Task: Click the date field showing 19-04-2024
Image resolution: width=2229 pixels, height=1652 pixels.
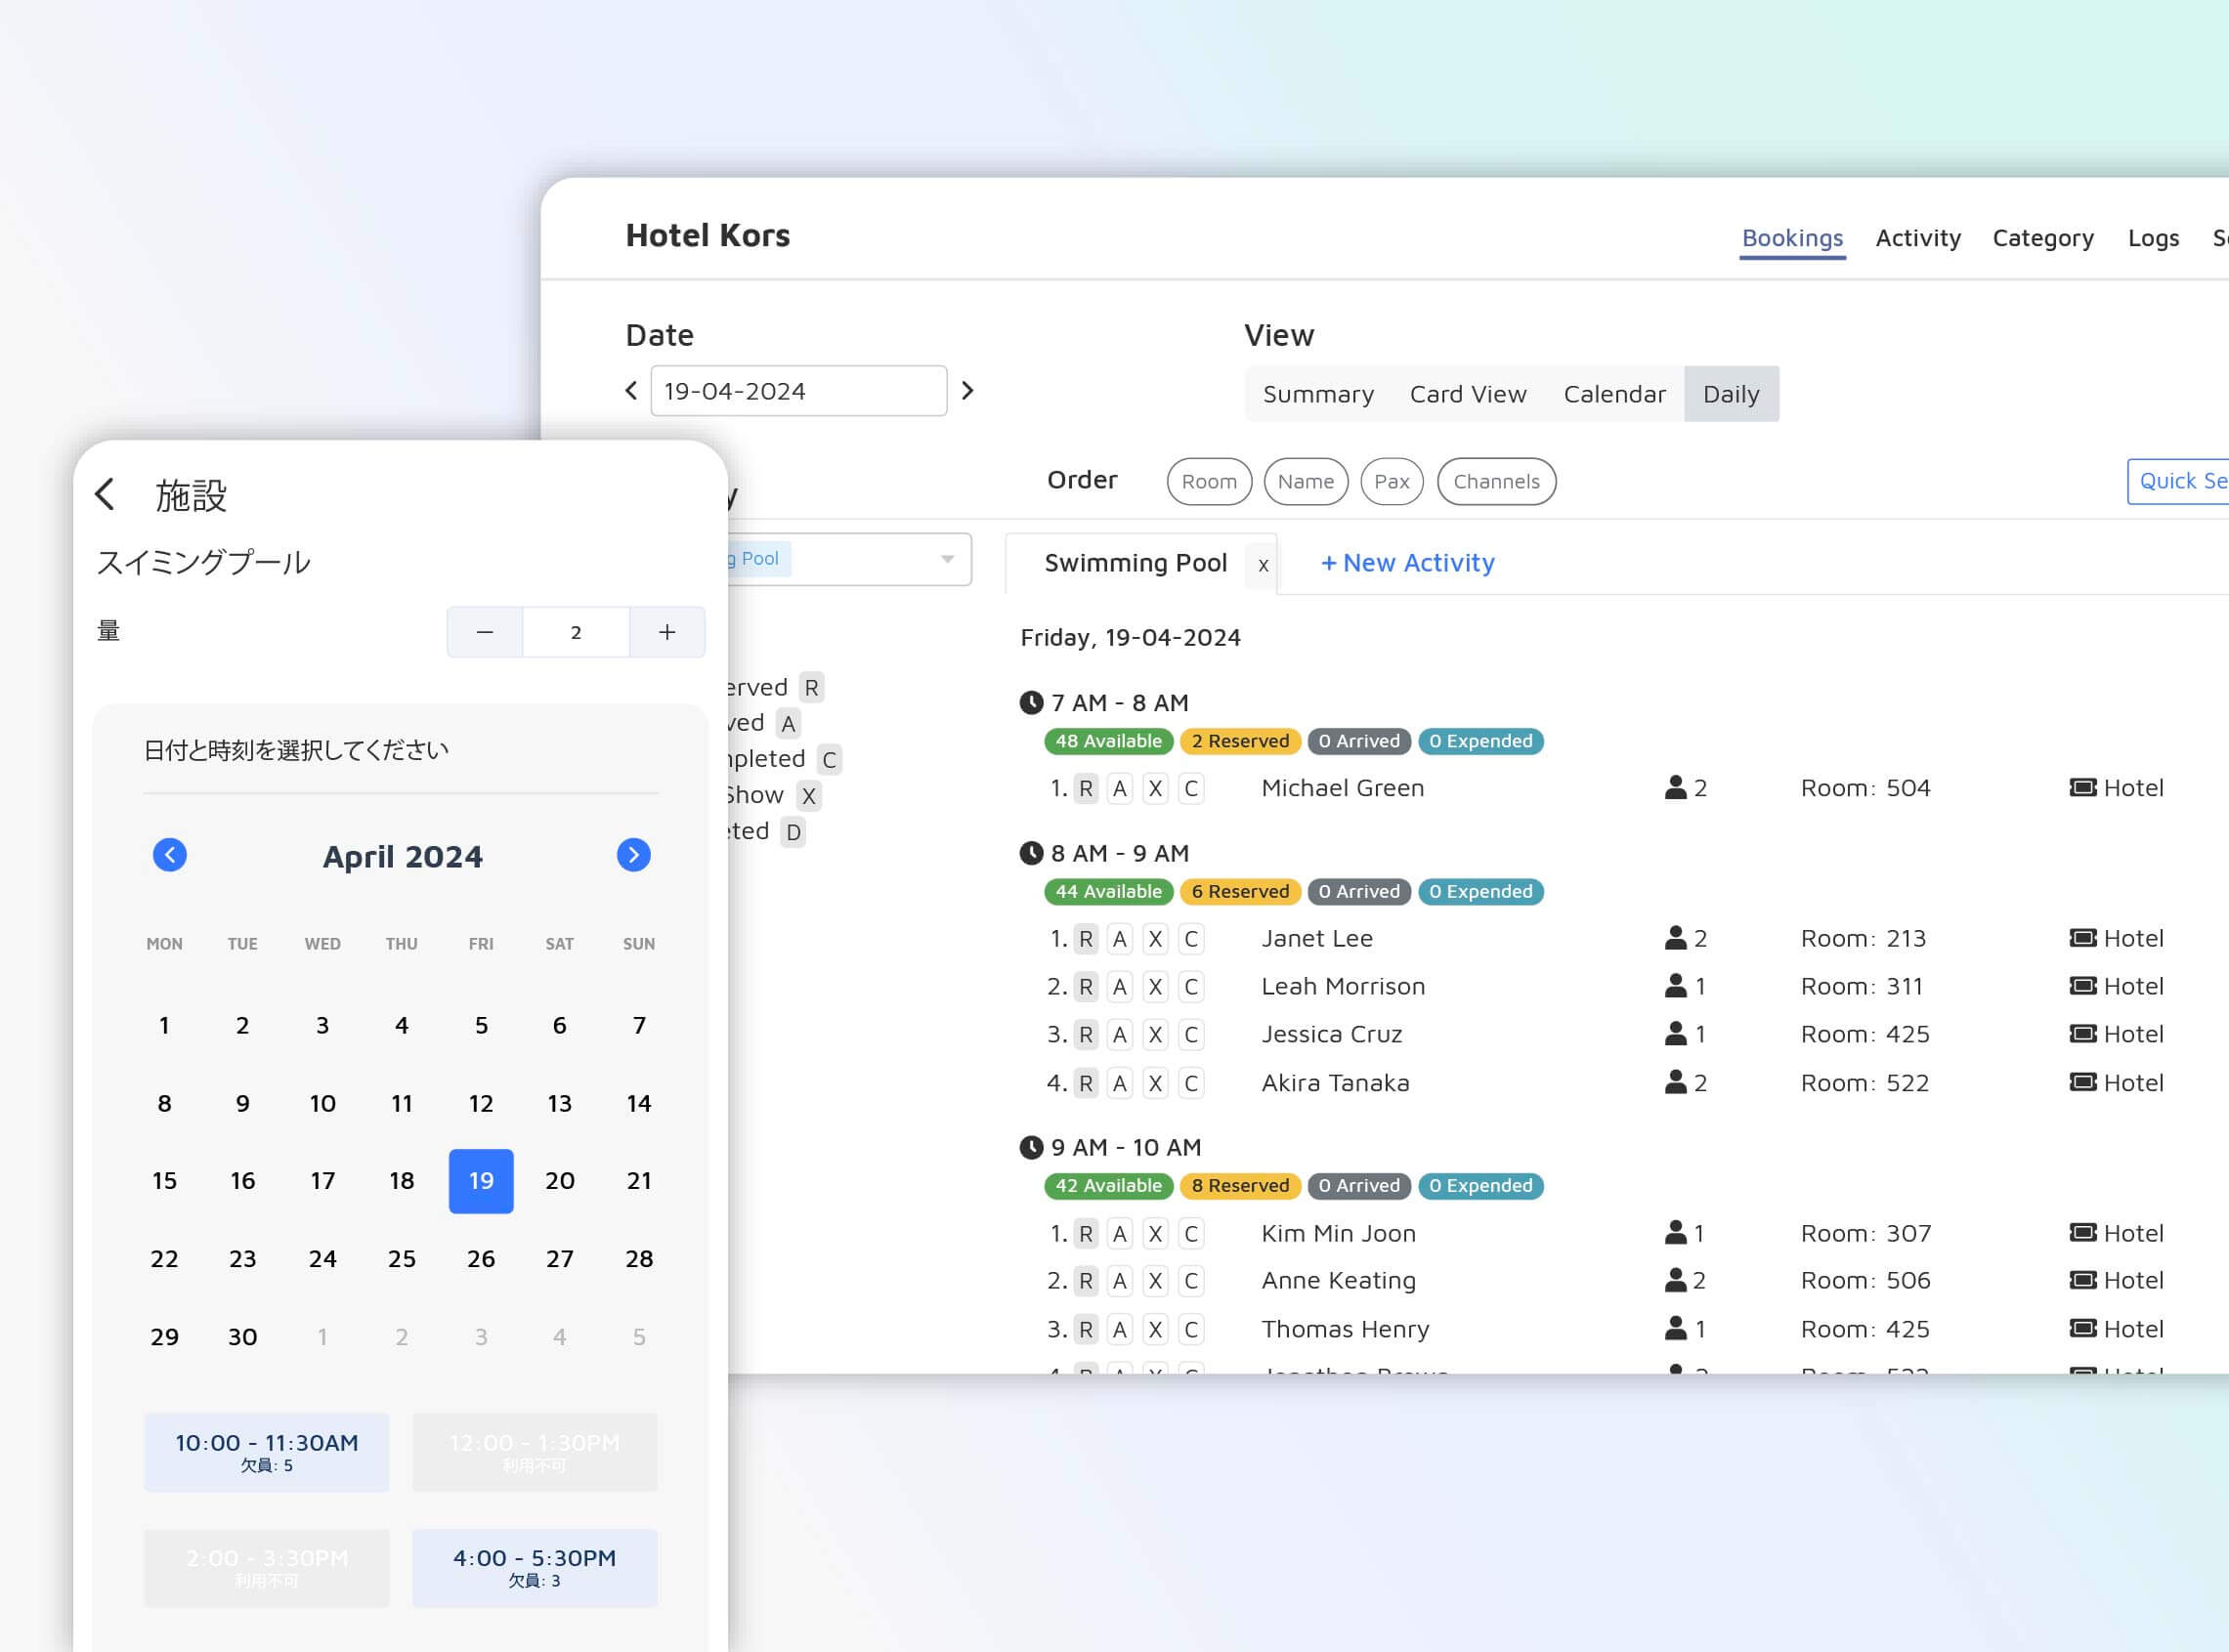Action: tap(799, 391)
